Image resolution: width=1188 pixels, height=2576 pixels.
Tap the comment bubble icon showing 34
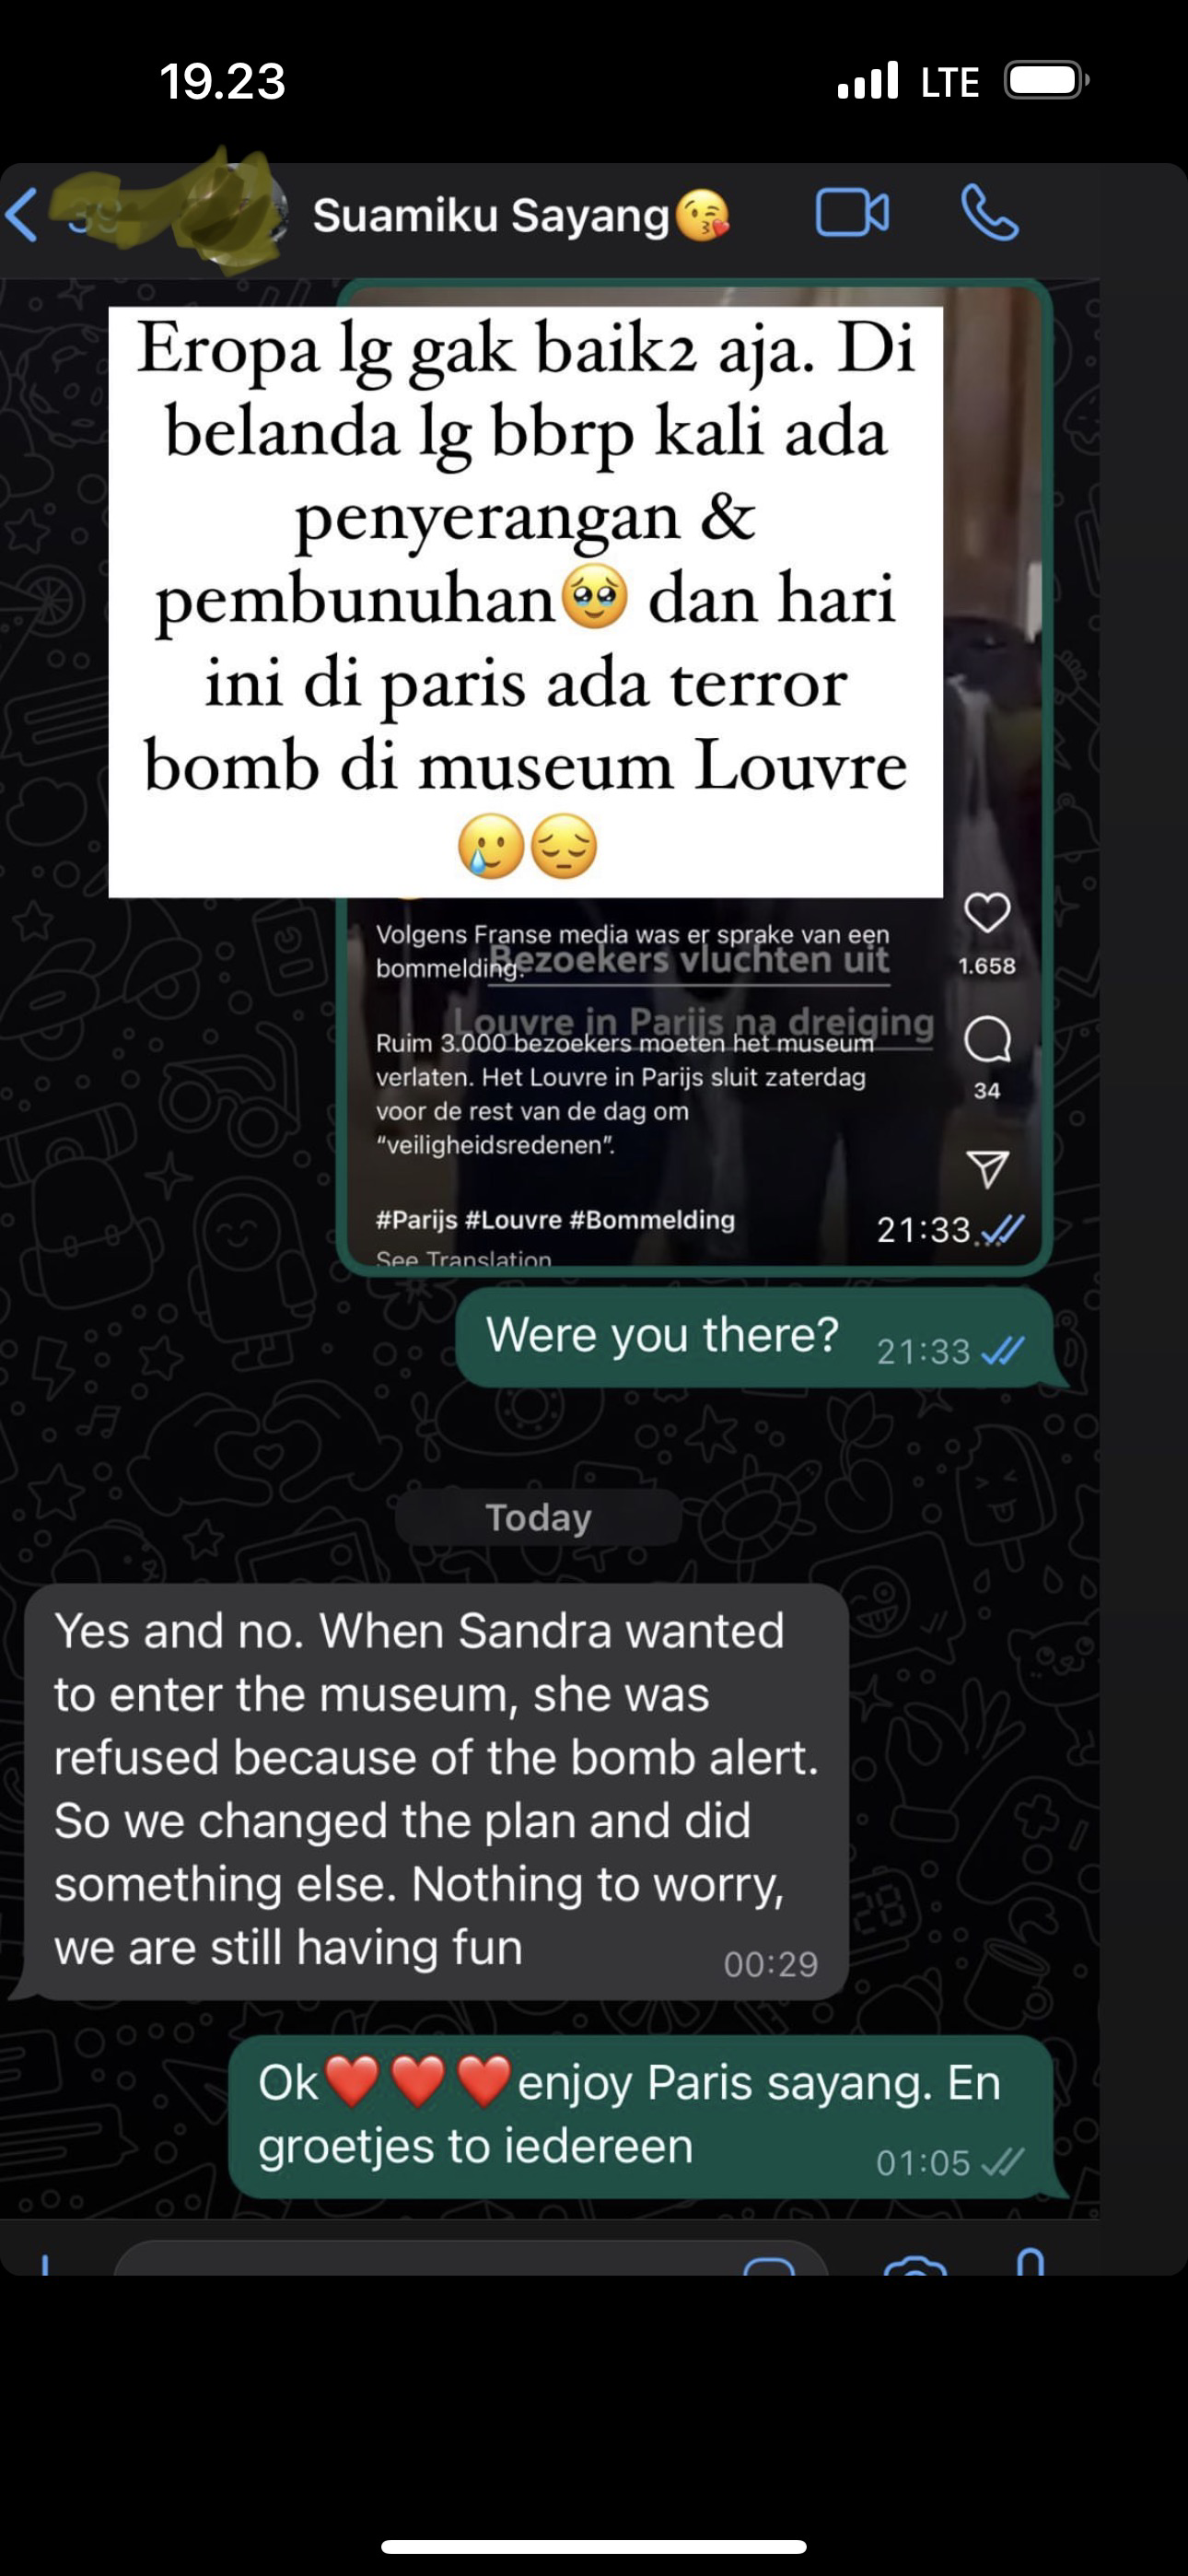(987, 1039)
